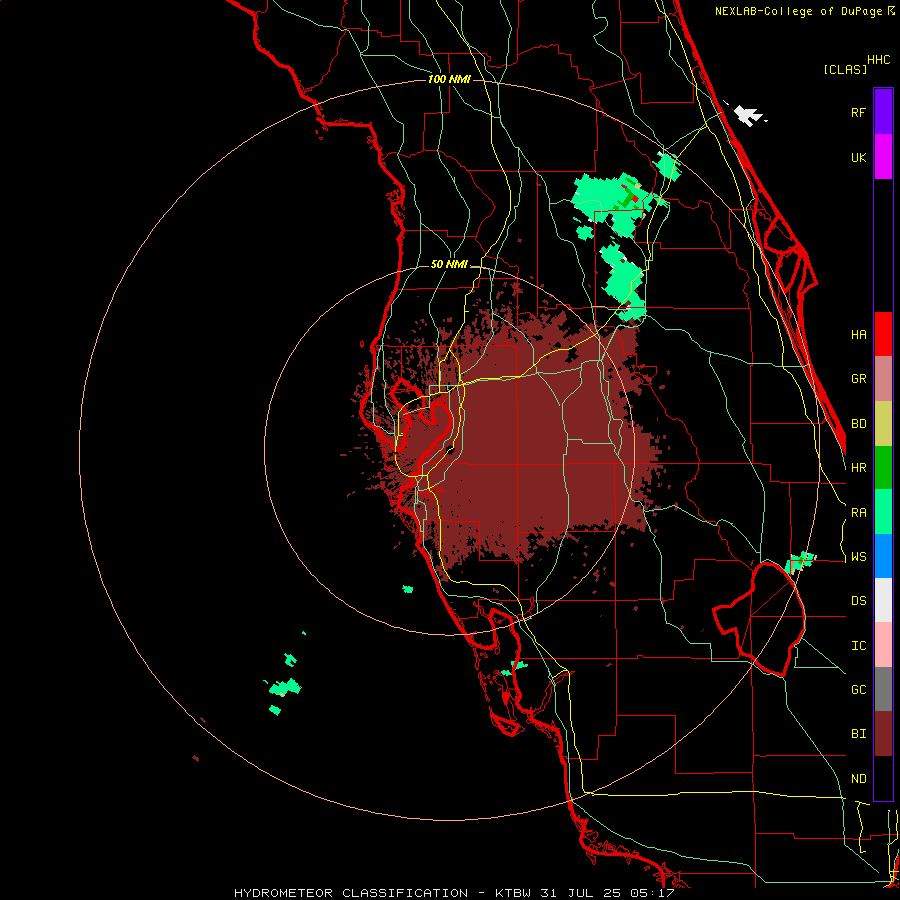Viewport: 900px width, 900px height.
Task: Click the brown BI legend swatch
Action: pyautogui.click(x=883, y=734)
